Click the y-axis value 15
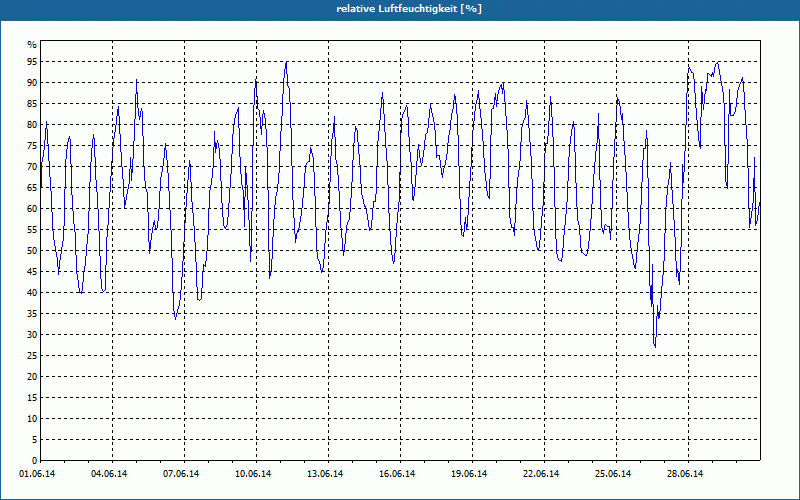Screen dimensions: 800x500 tap(32, 397)
